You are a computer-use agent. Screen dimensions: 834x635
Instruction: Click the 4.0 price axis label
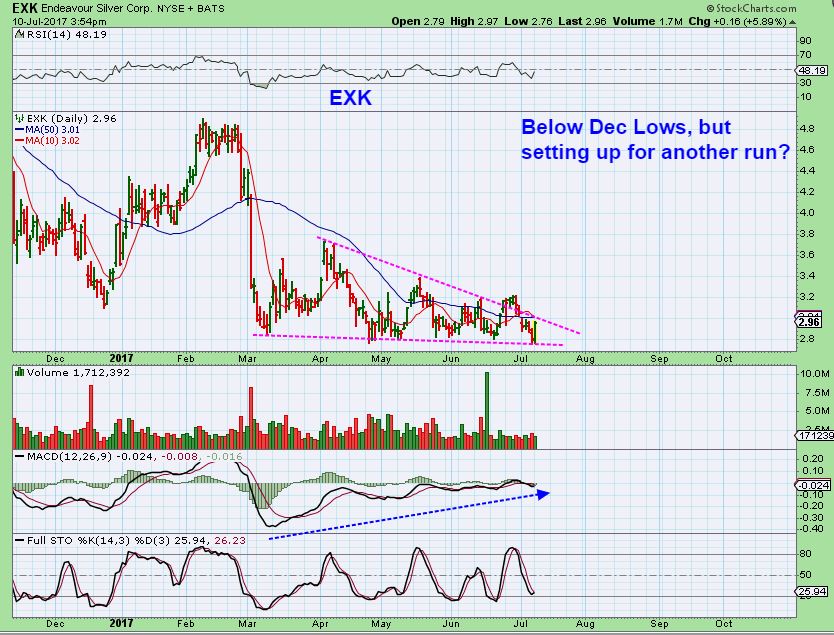(x=806, y=213)
